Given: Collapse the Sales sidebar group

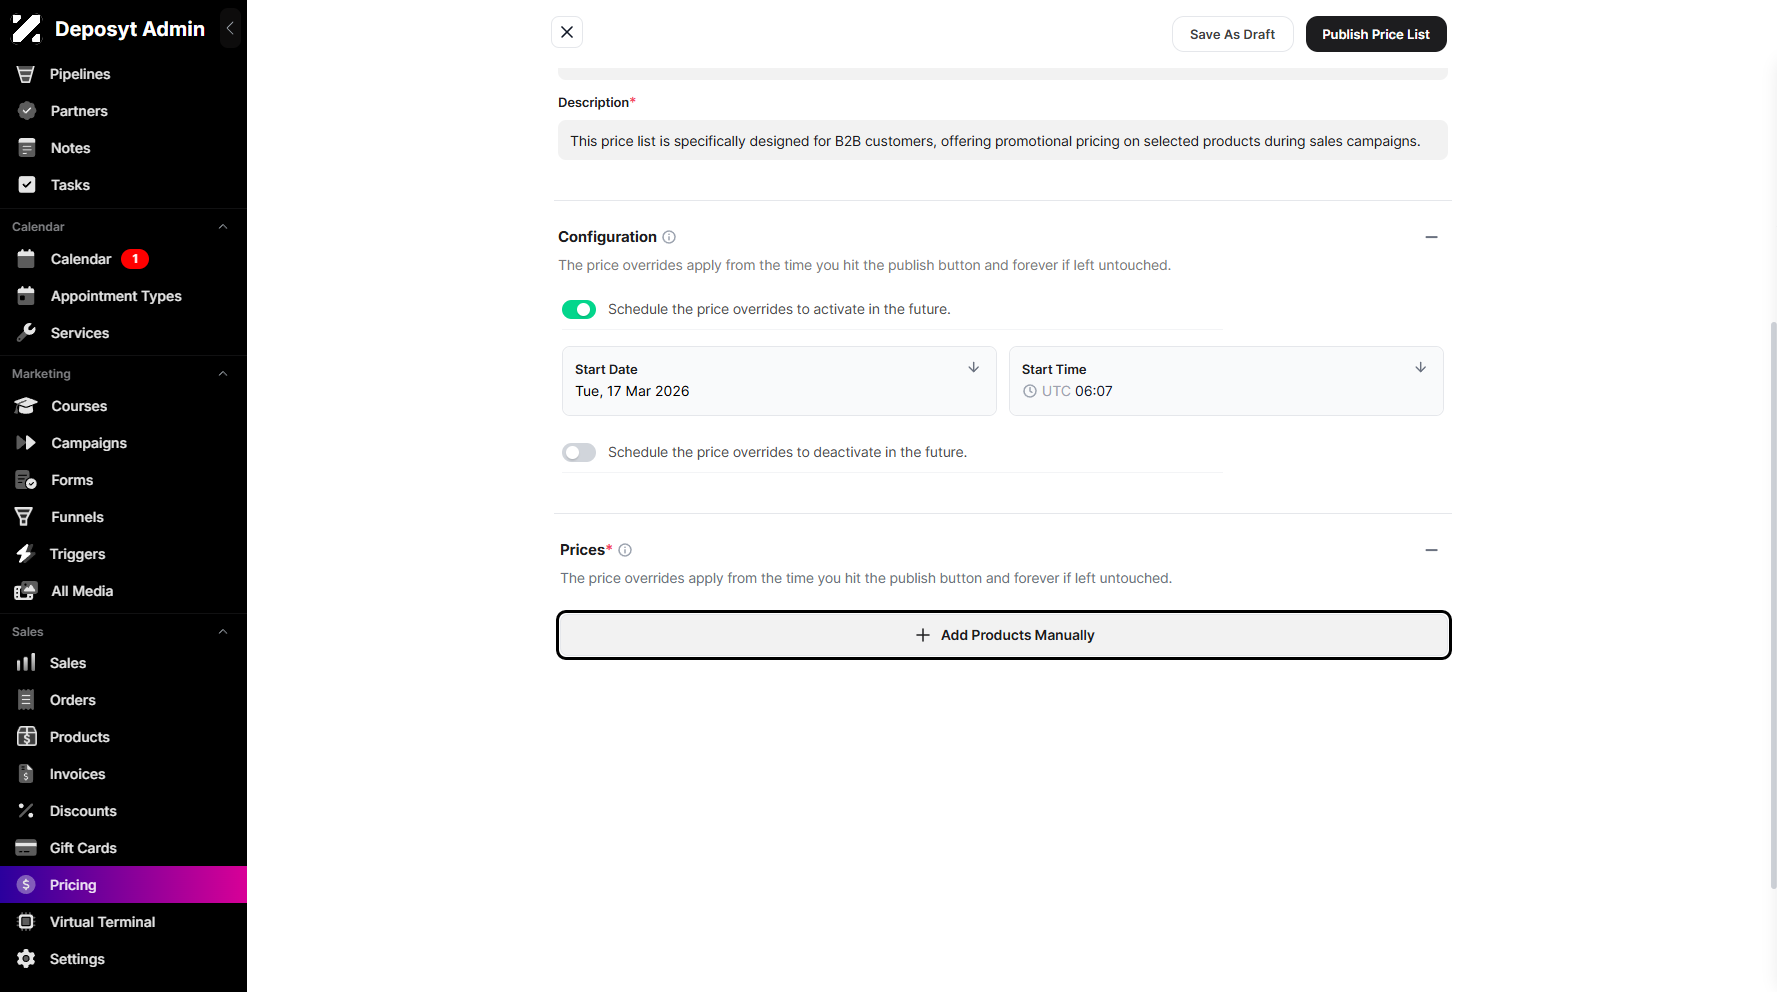Looking at the screenshot, I should [223, 632].
